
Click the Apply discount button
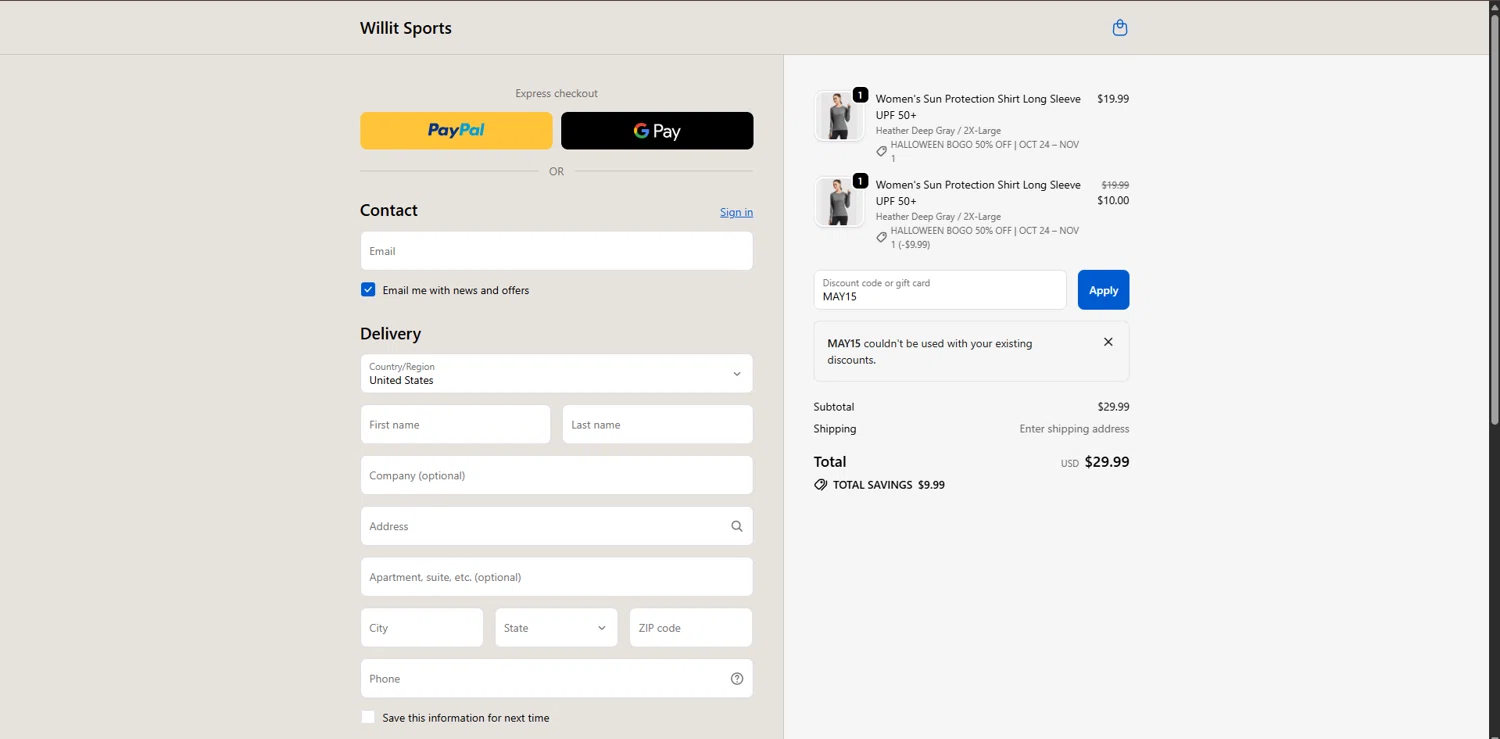[x=1103, y=290]
